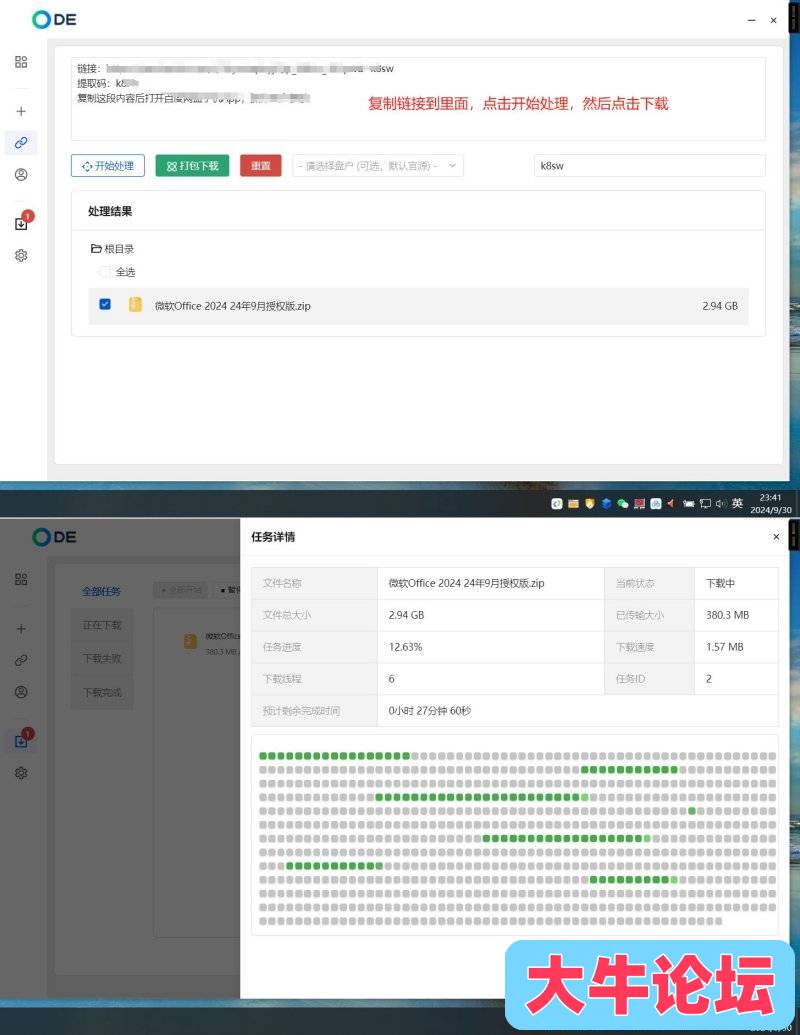This screenshot has width=800, height=1035.
Task: Click the 380.3 MB value in 任务详情 table
Action: (727, 615)
